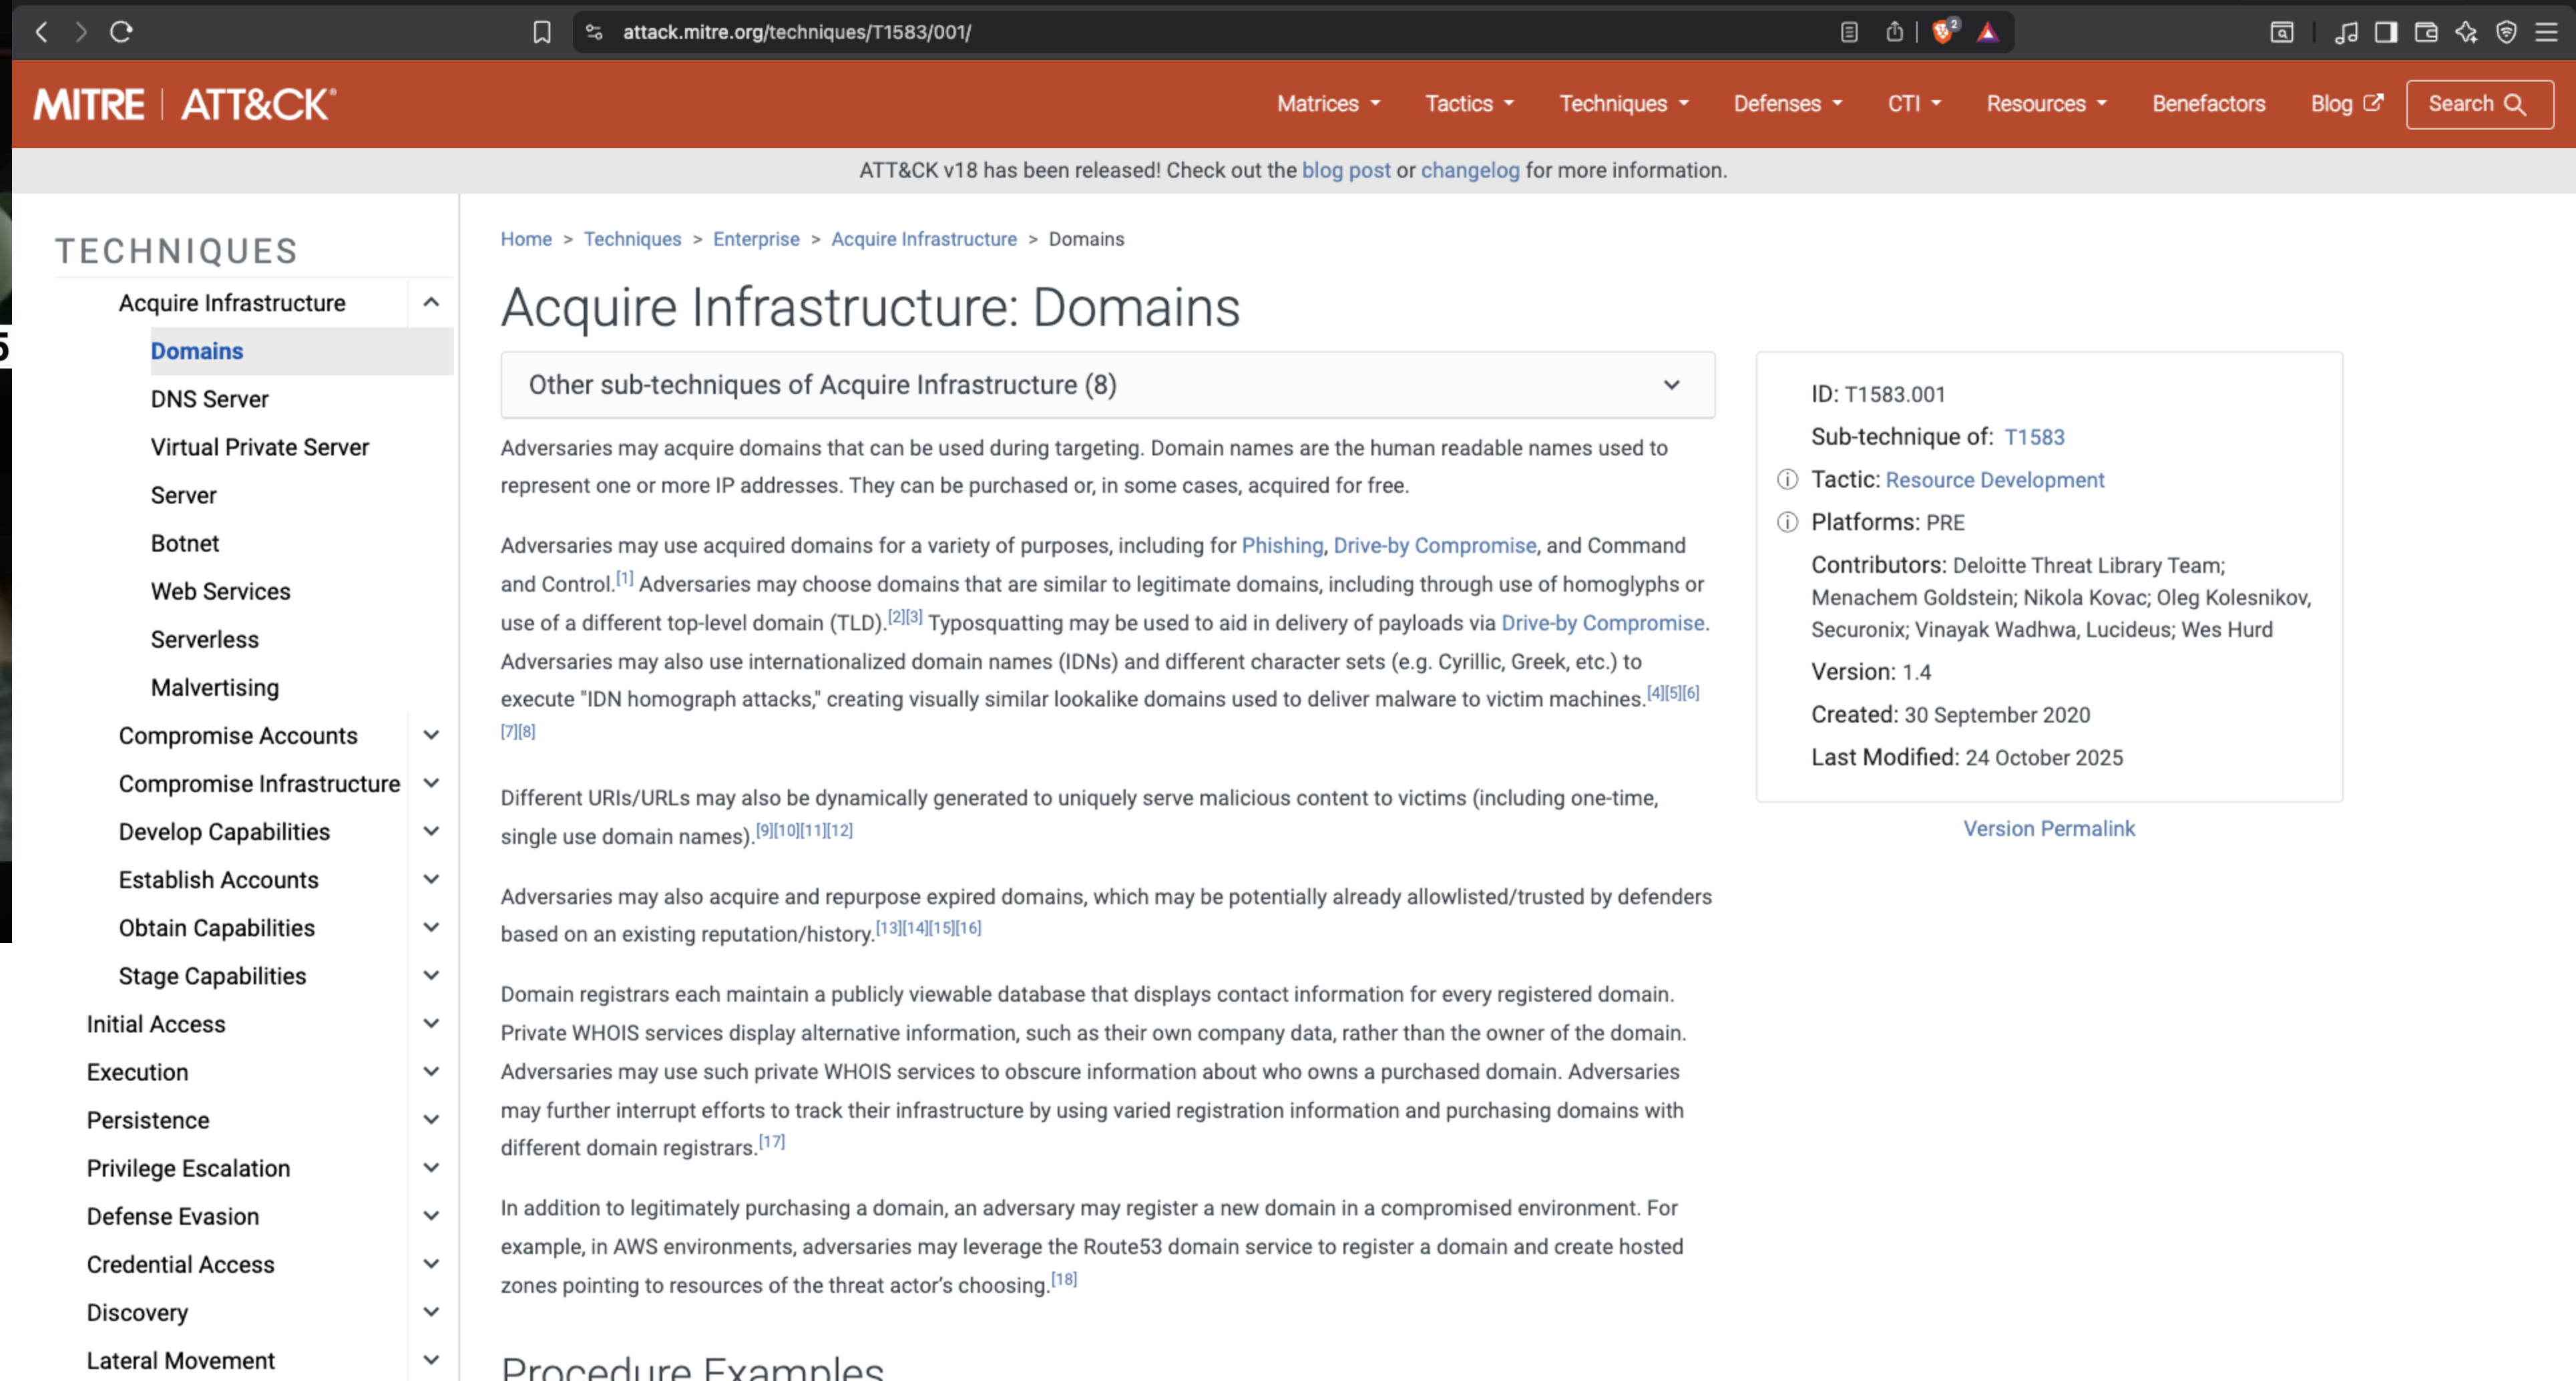This screenshot has height=1381, width=2576.
Task: Click the Search button in the navbar
Action: [x=2479, y=104]
